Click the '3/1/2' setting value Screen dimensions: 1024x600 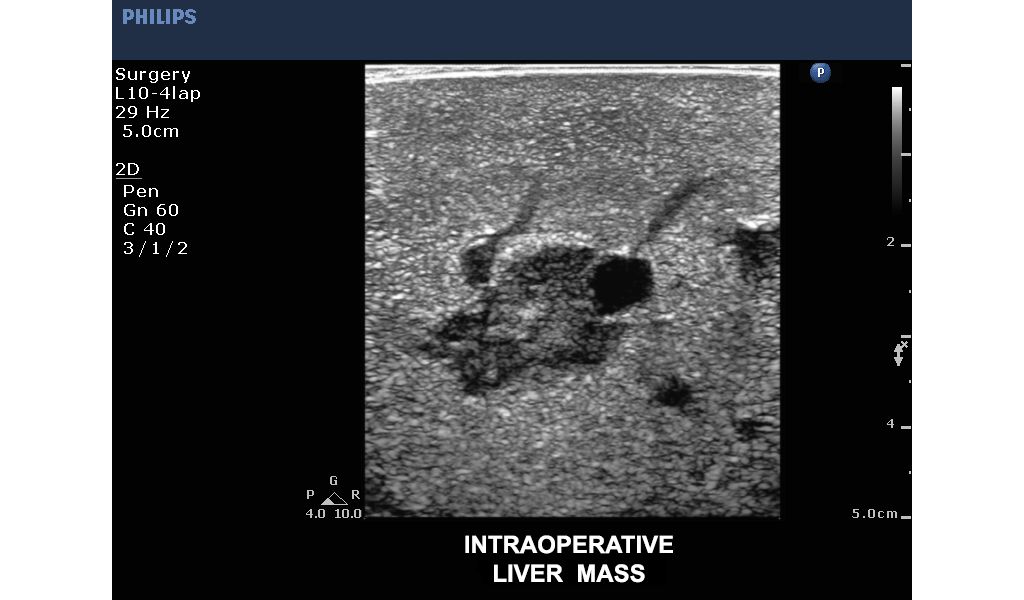(x=155, y=248)
